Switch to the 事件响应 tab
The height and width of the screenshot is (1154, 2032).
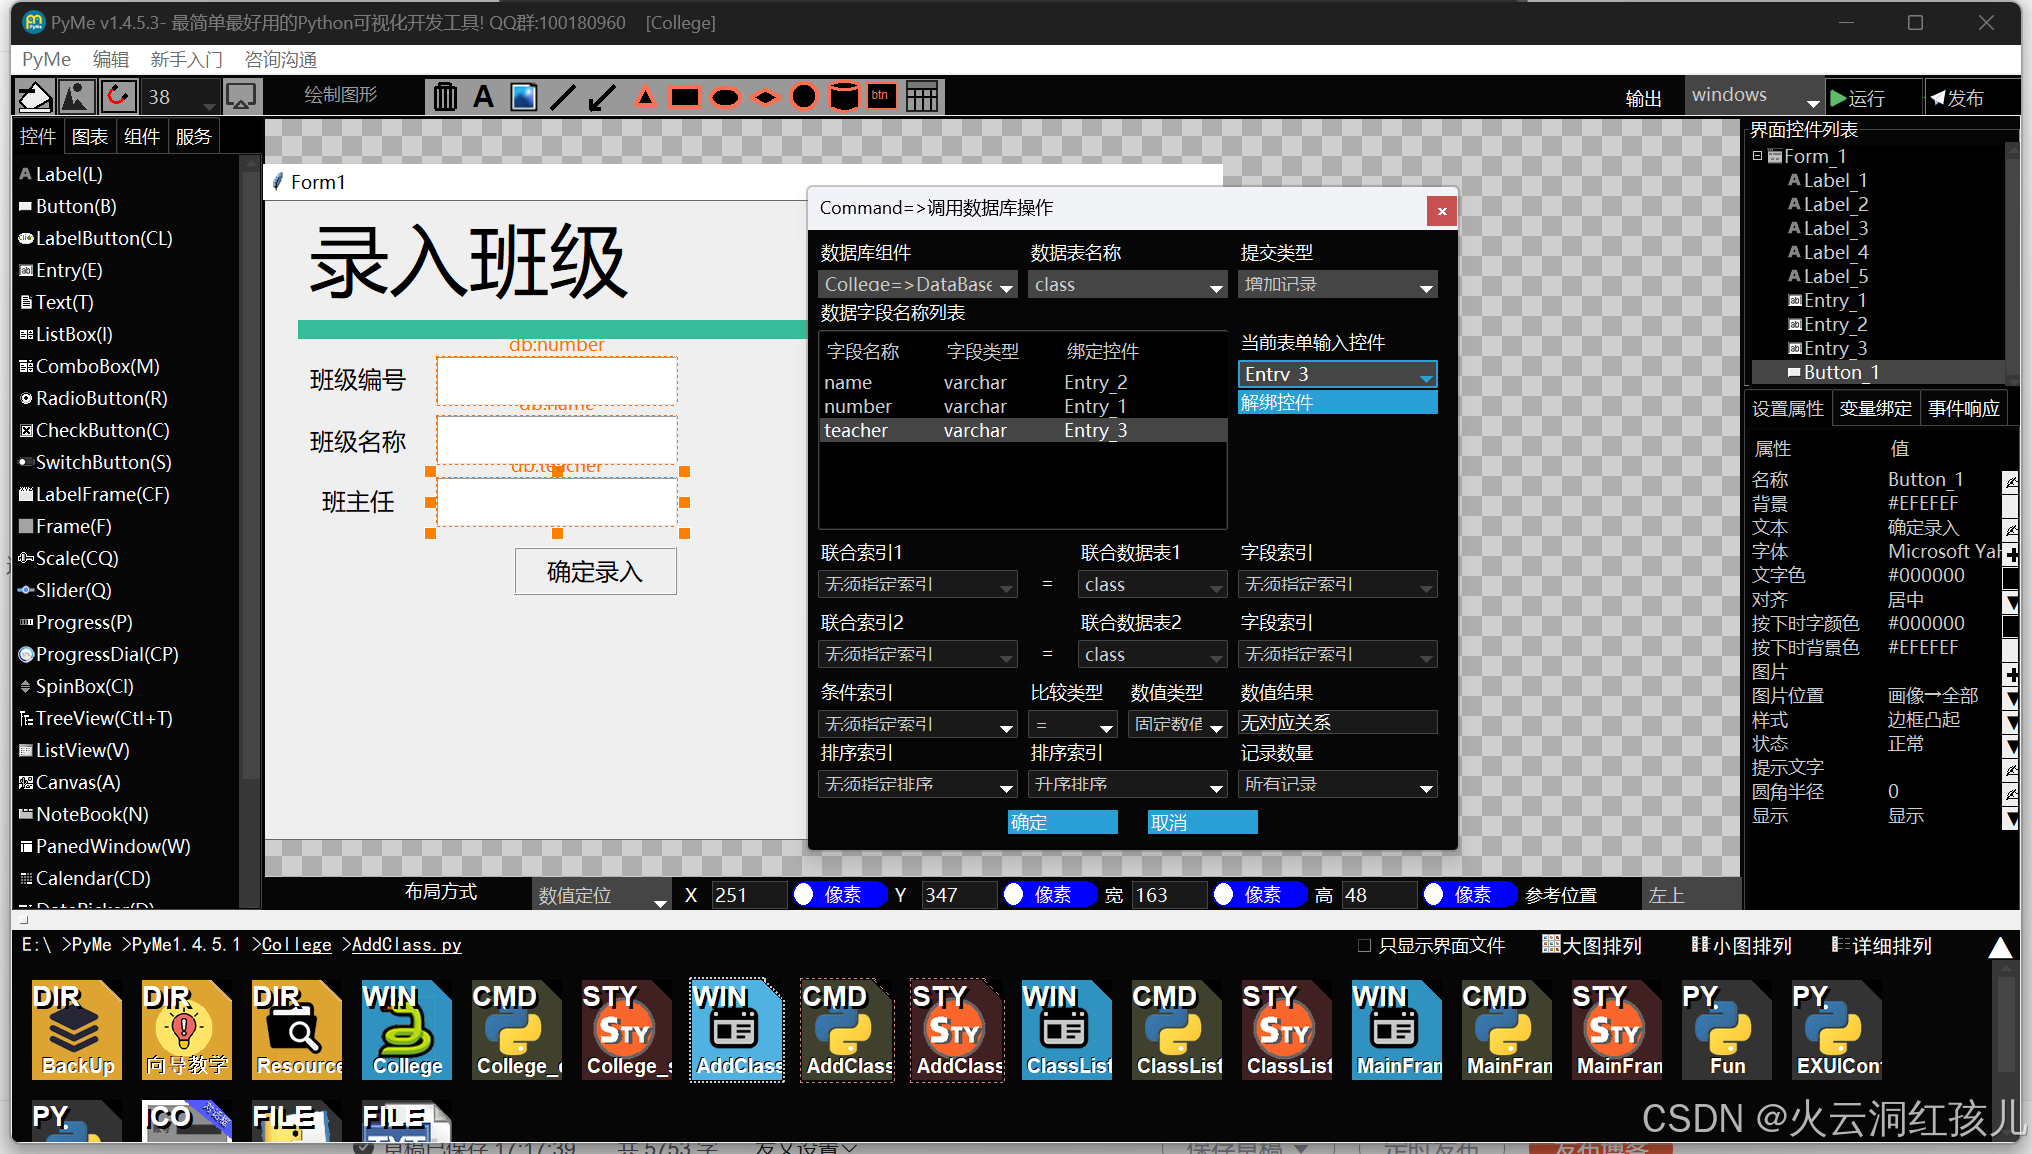click(x=1963, y=409)
